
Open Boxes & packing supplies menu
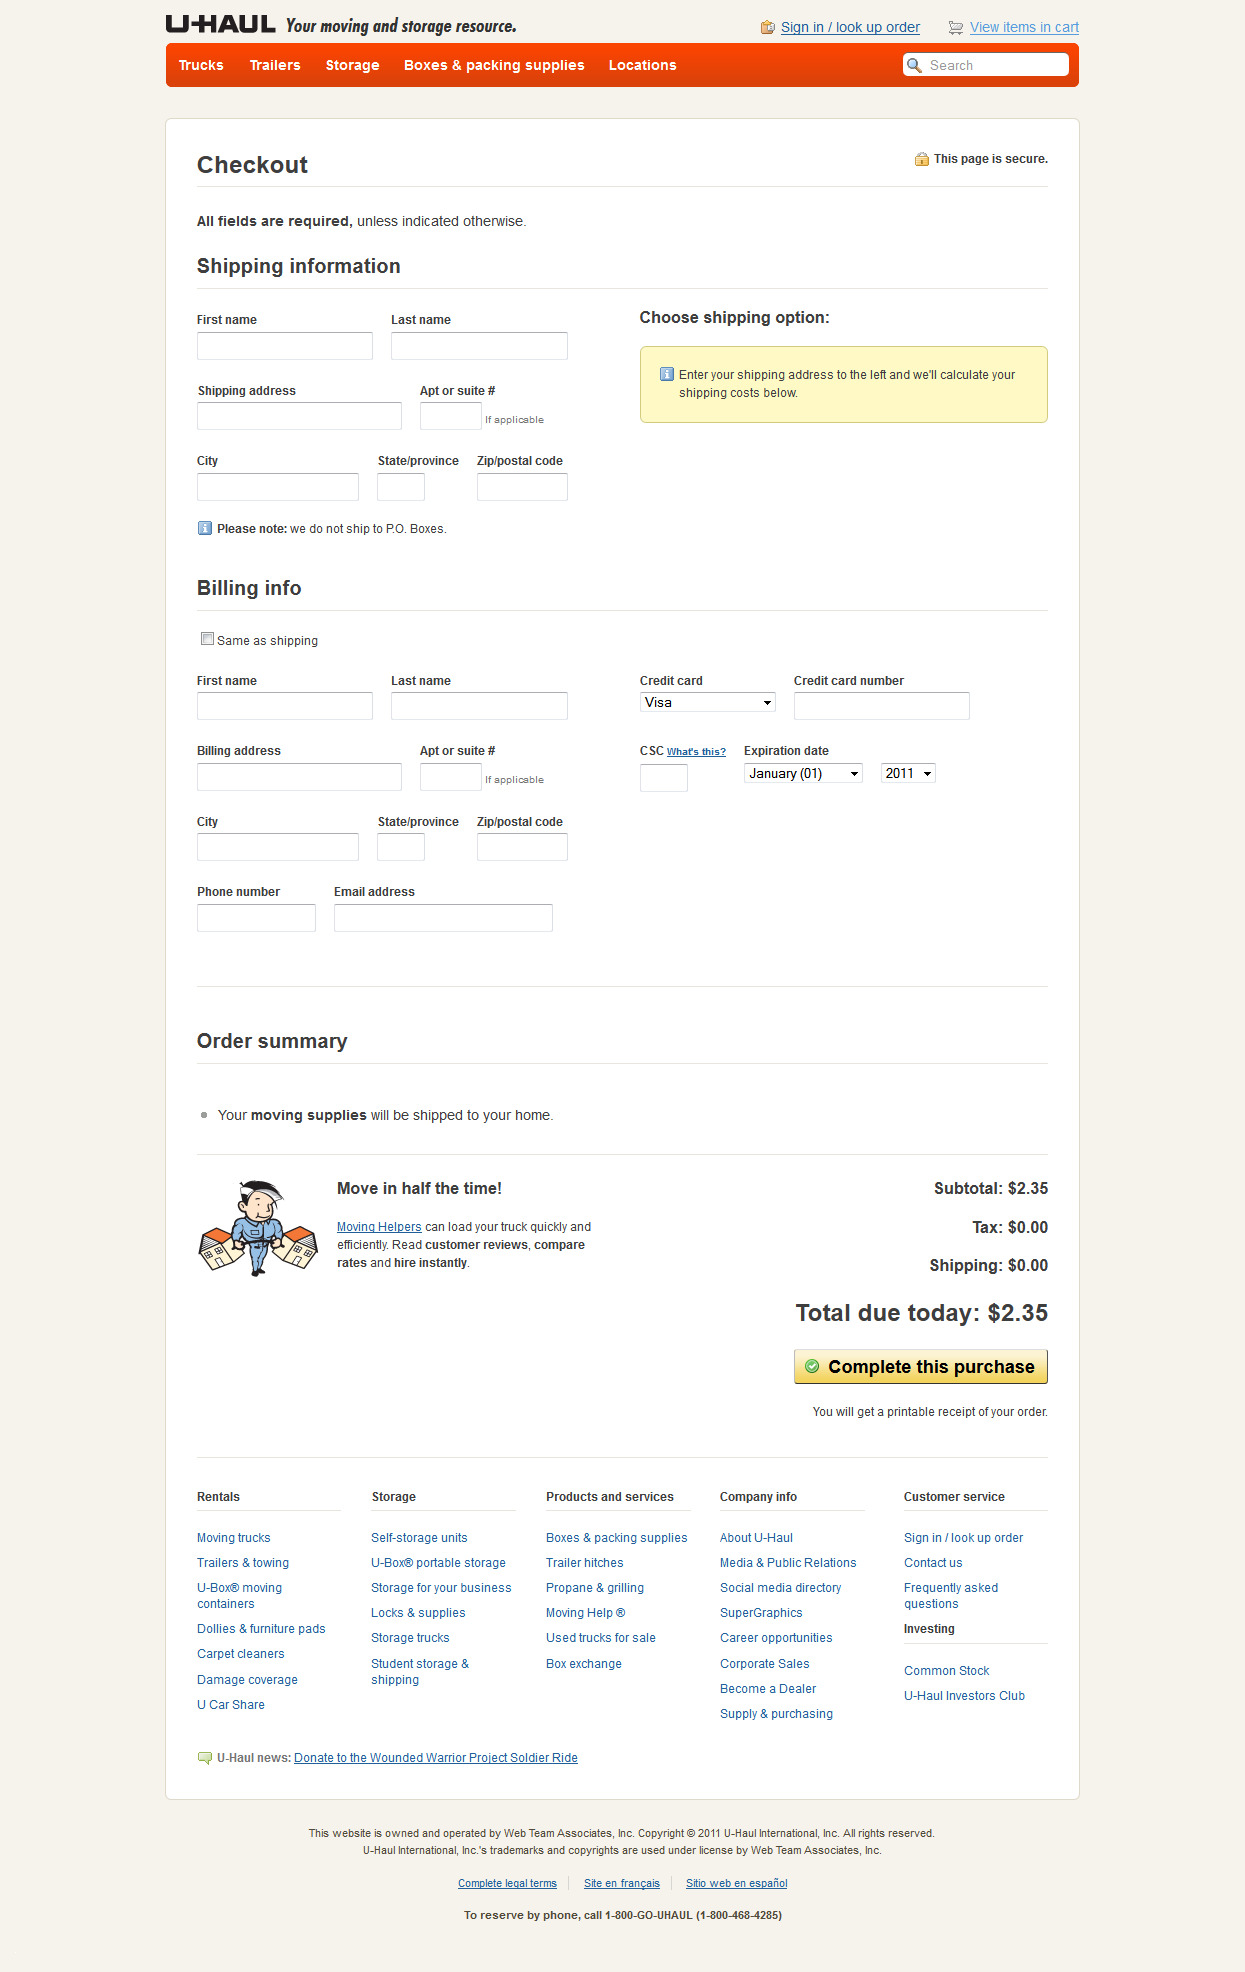(494, 65)
